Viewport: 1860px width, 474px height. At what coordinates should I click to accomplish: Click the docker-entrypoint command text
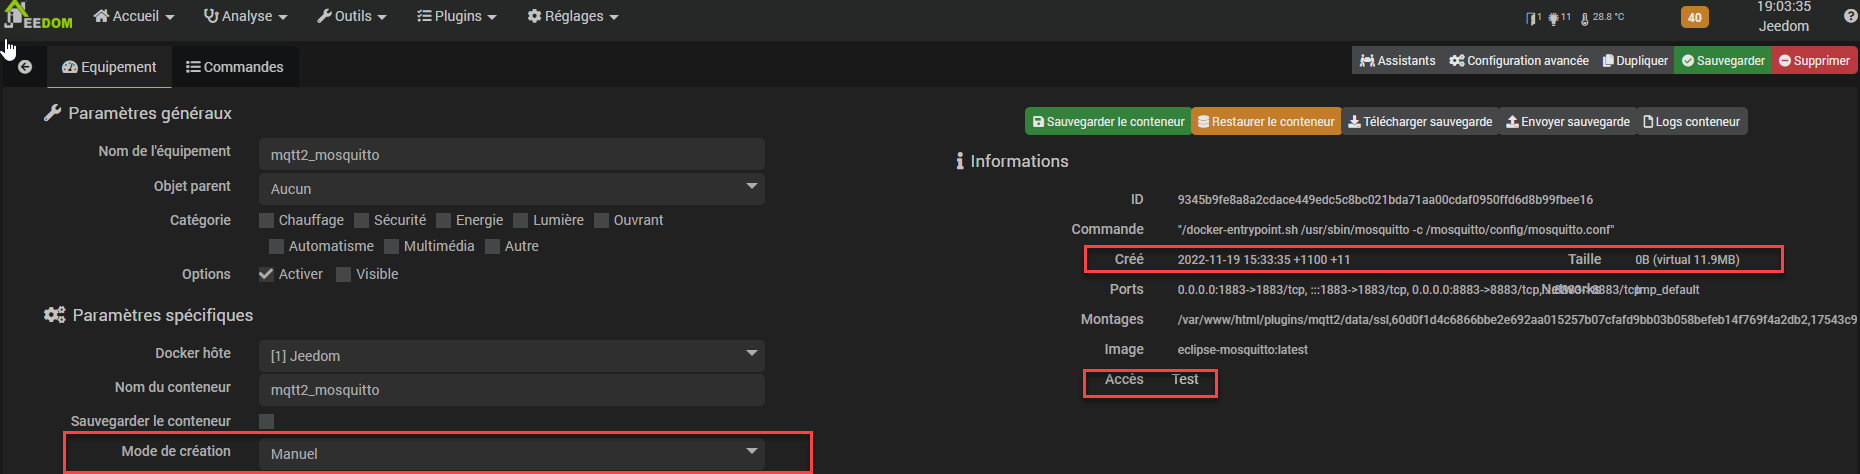[x=1396, y=230]
